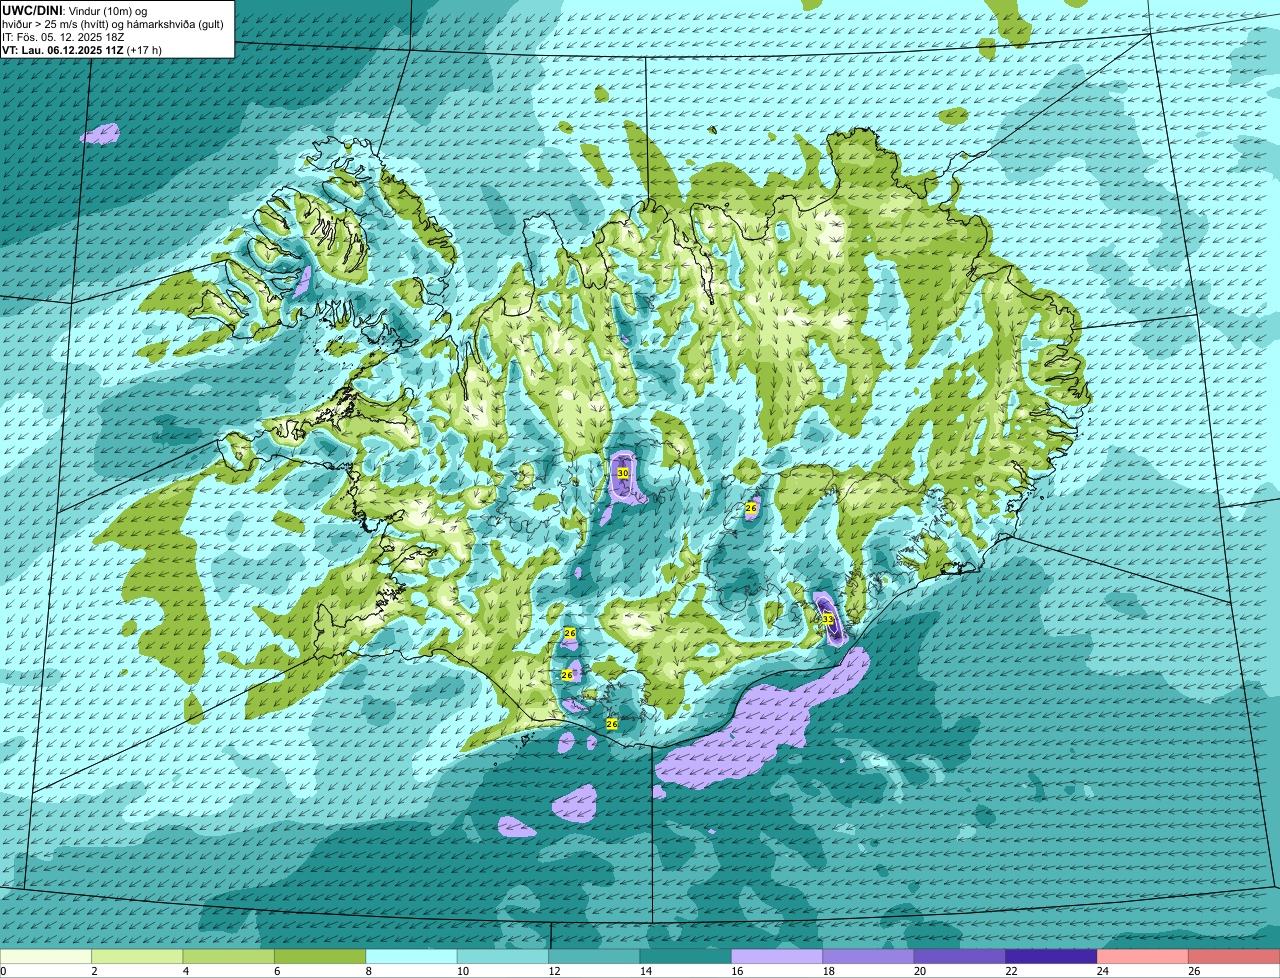Screen dimensions: 1280x978
Task: Pick the 12–14 m/s teal legend swatch
Action: pos(594,957)
